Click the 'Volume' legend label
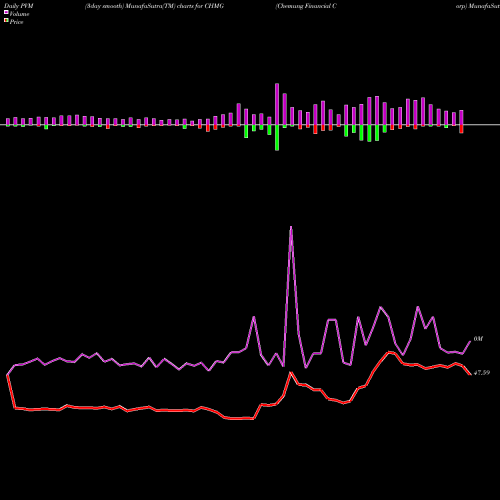The image size is (500, 500). pyautogui.click(x=19, y=14)
